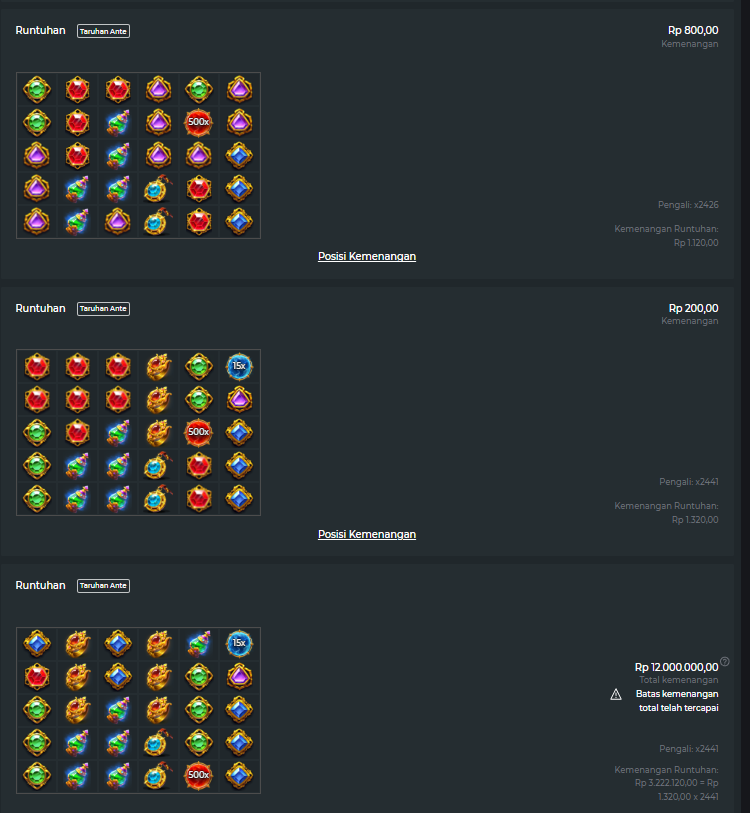Click the vertical scrollbar on the right edge

pyautogui.click(x=745, y=406)
